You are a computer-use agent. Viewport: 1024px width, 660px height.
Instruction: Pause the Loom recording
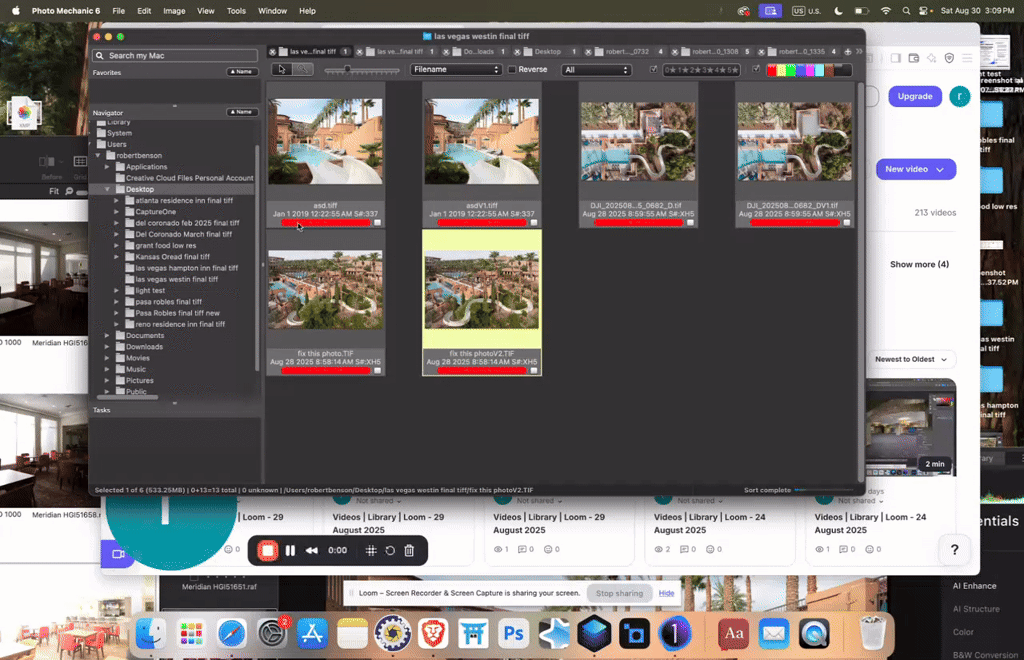(291, 550)
